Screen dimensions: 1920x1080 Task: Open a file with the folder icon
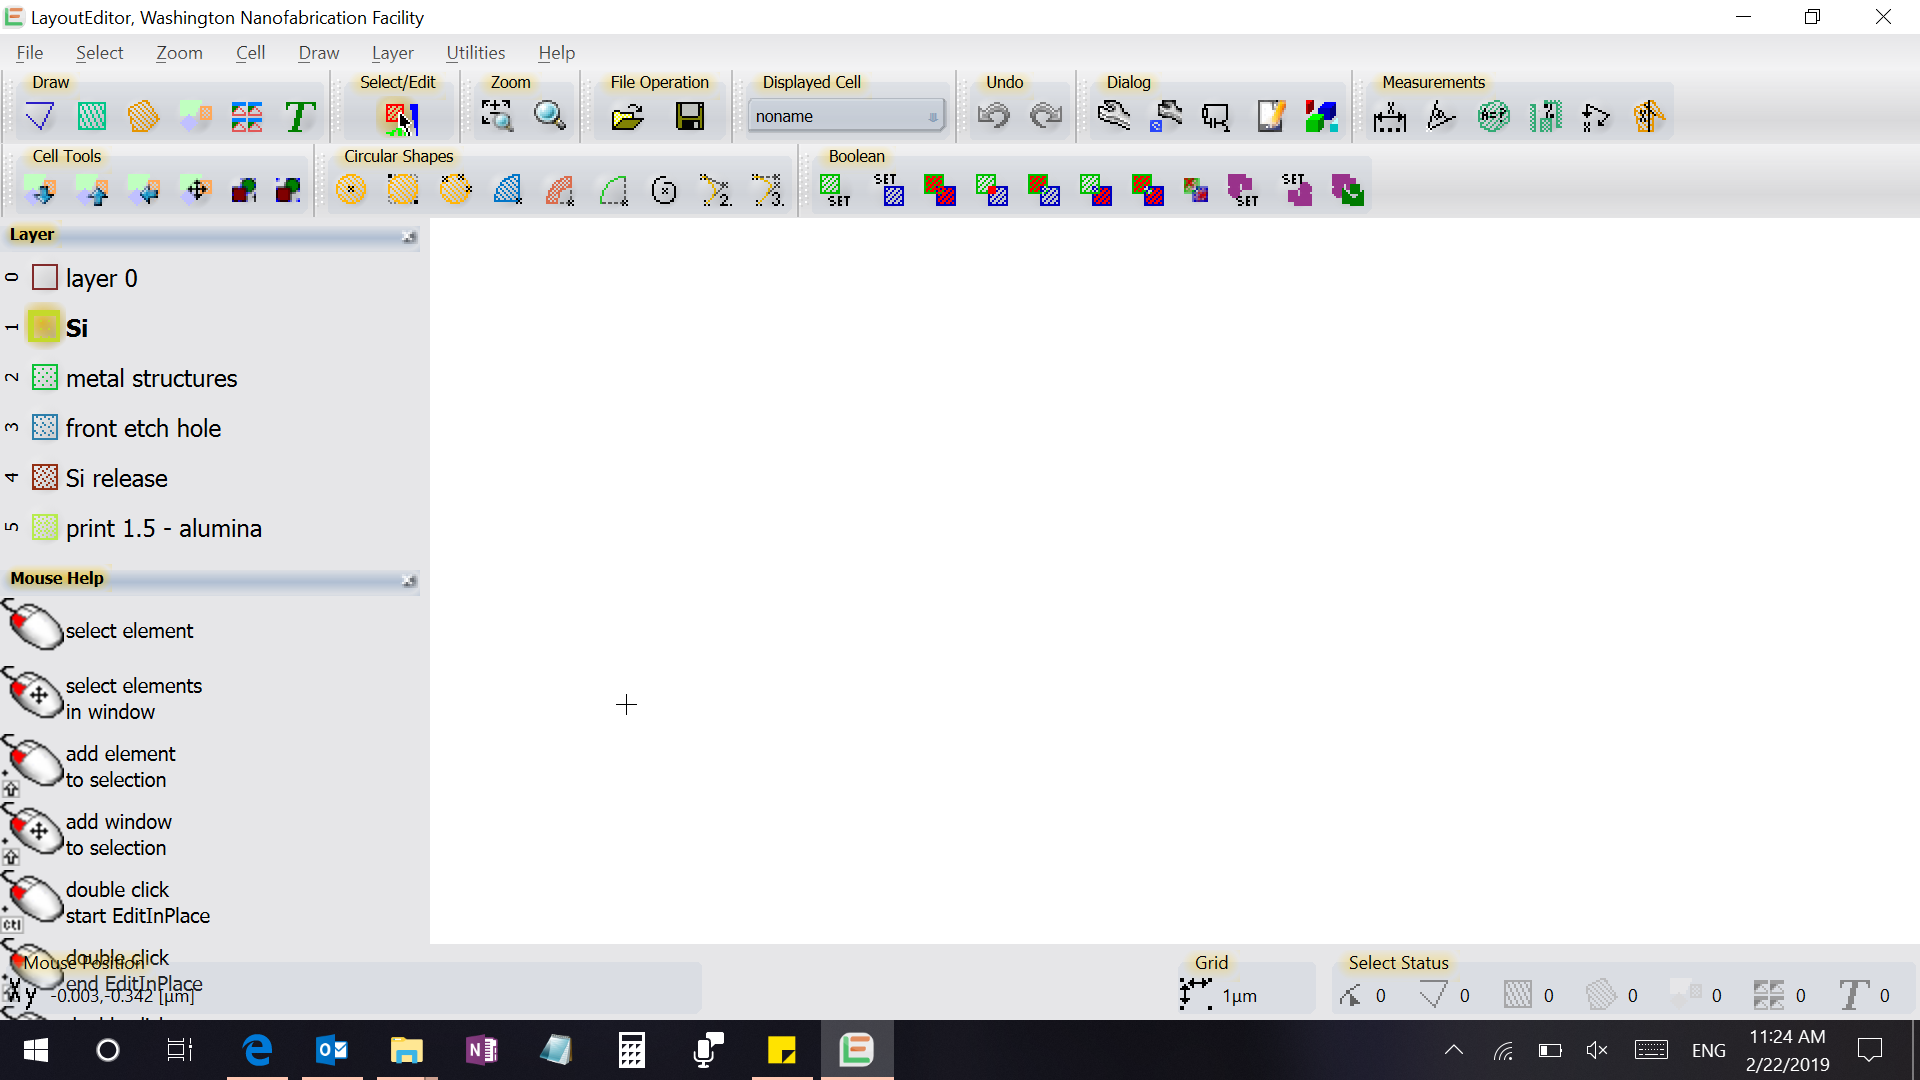tap(627, 117)
